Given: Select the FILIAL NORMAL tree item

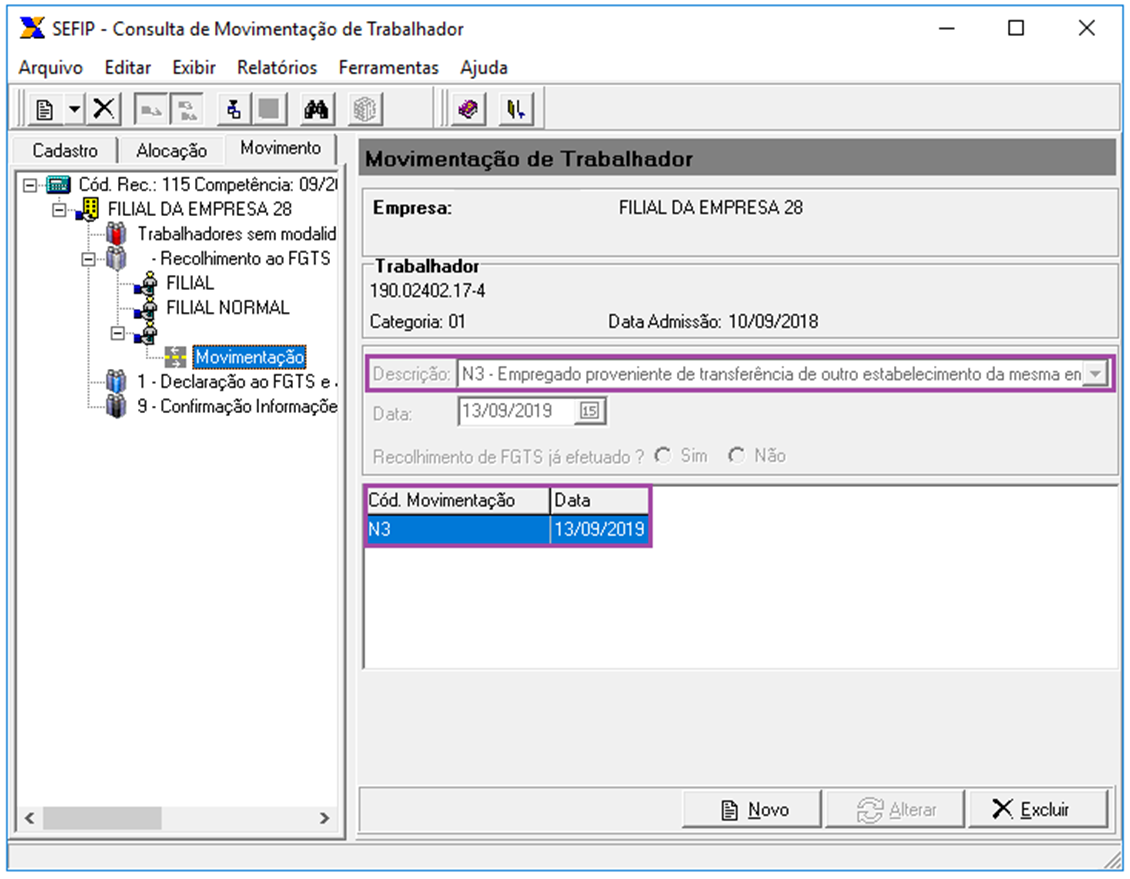Looking at the screenshot, I should (228, 308).
